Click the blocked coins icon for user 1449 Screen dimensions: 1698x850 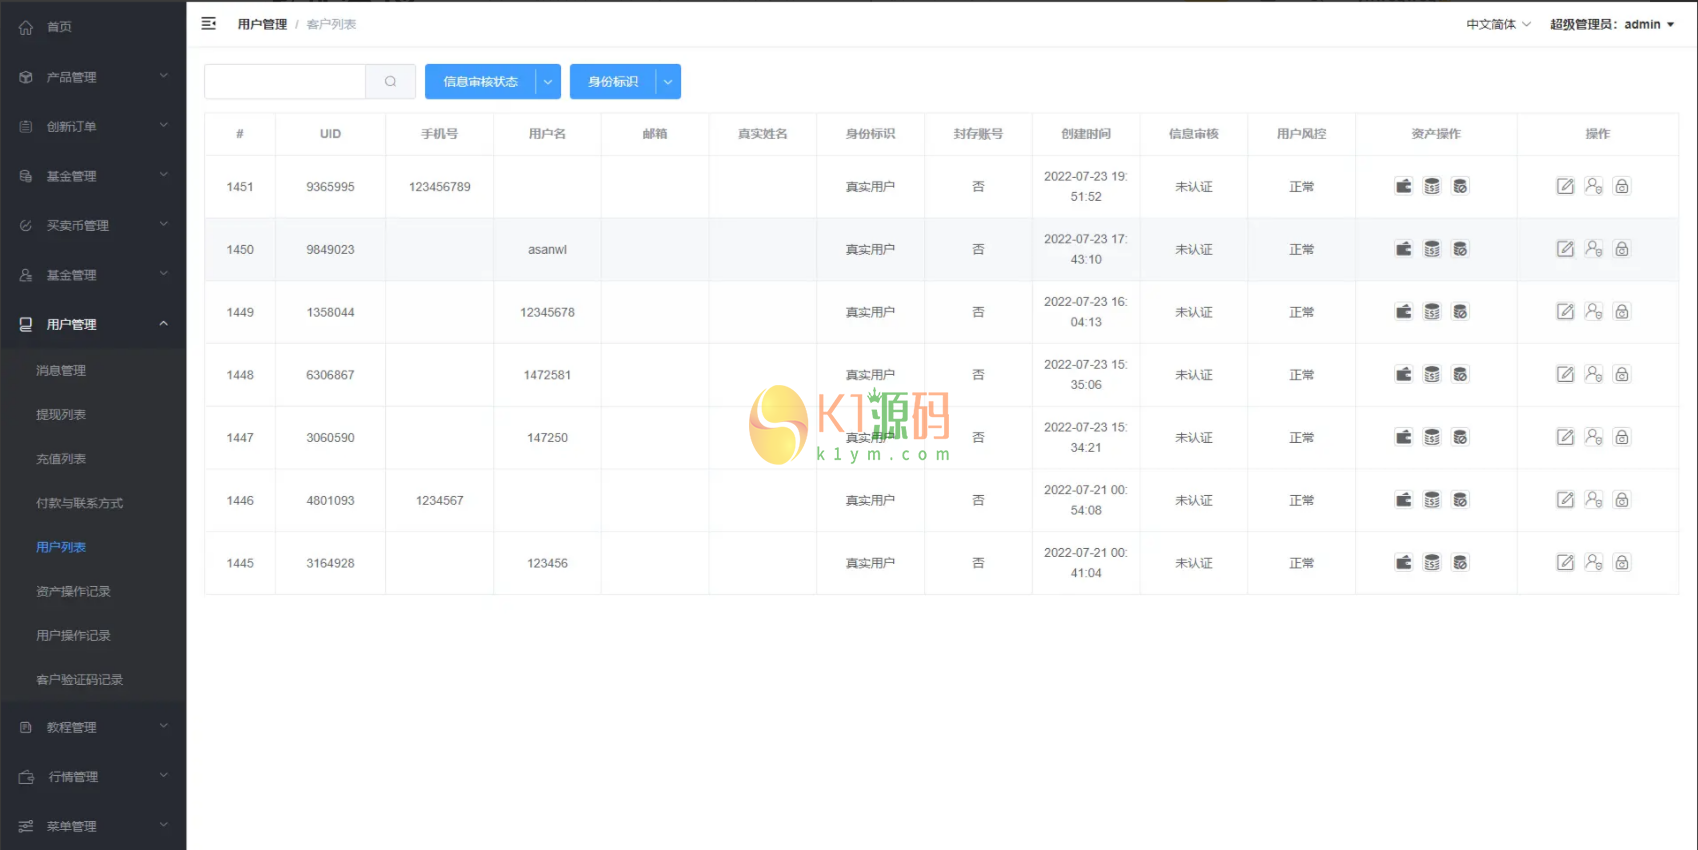pyautogui.click(x=1460, y=312)
